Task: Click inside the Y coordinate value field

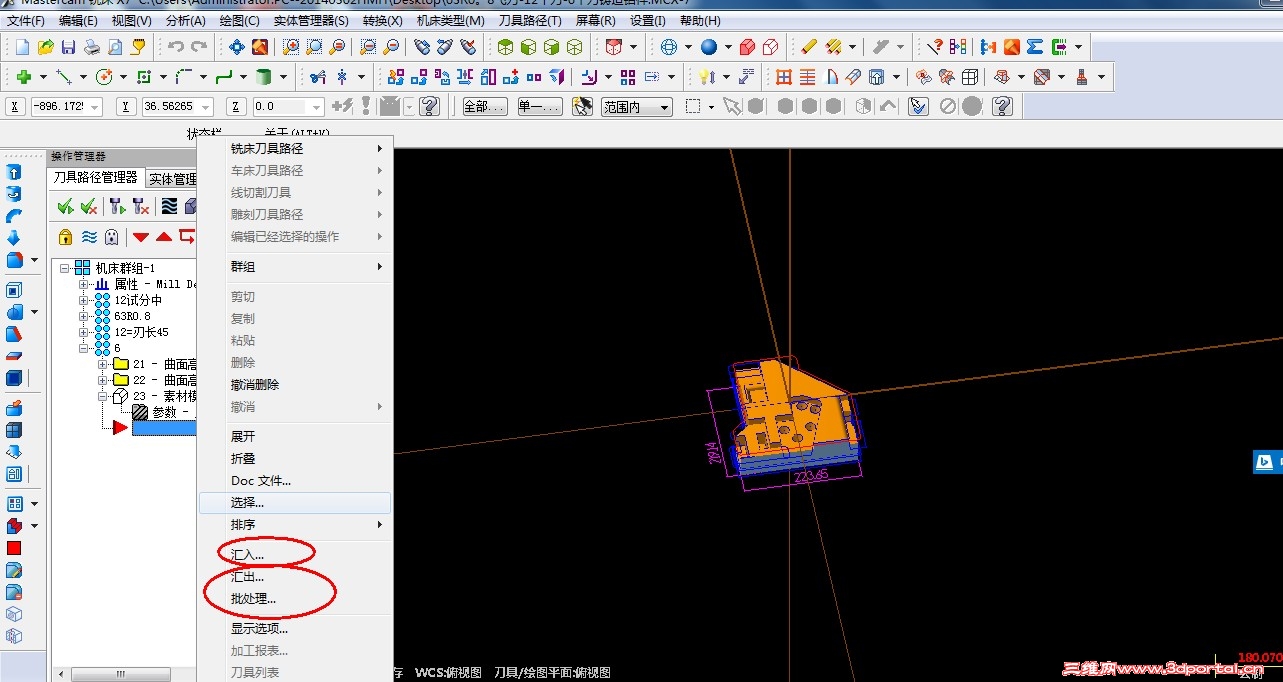Action: (170, 106)
